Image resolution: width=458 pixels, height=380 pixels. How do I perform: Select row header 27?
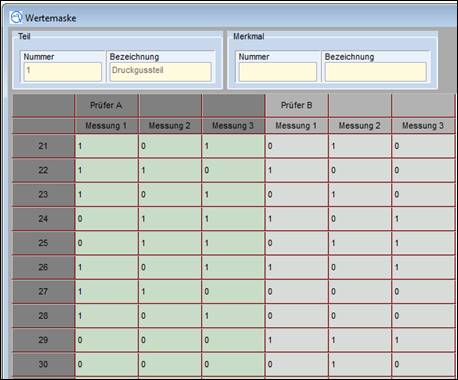coord(44,292)
